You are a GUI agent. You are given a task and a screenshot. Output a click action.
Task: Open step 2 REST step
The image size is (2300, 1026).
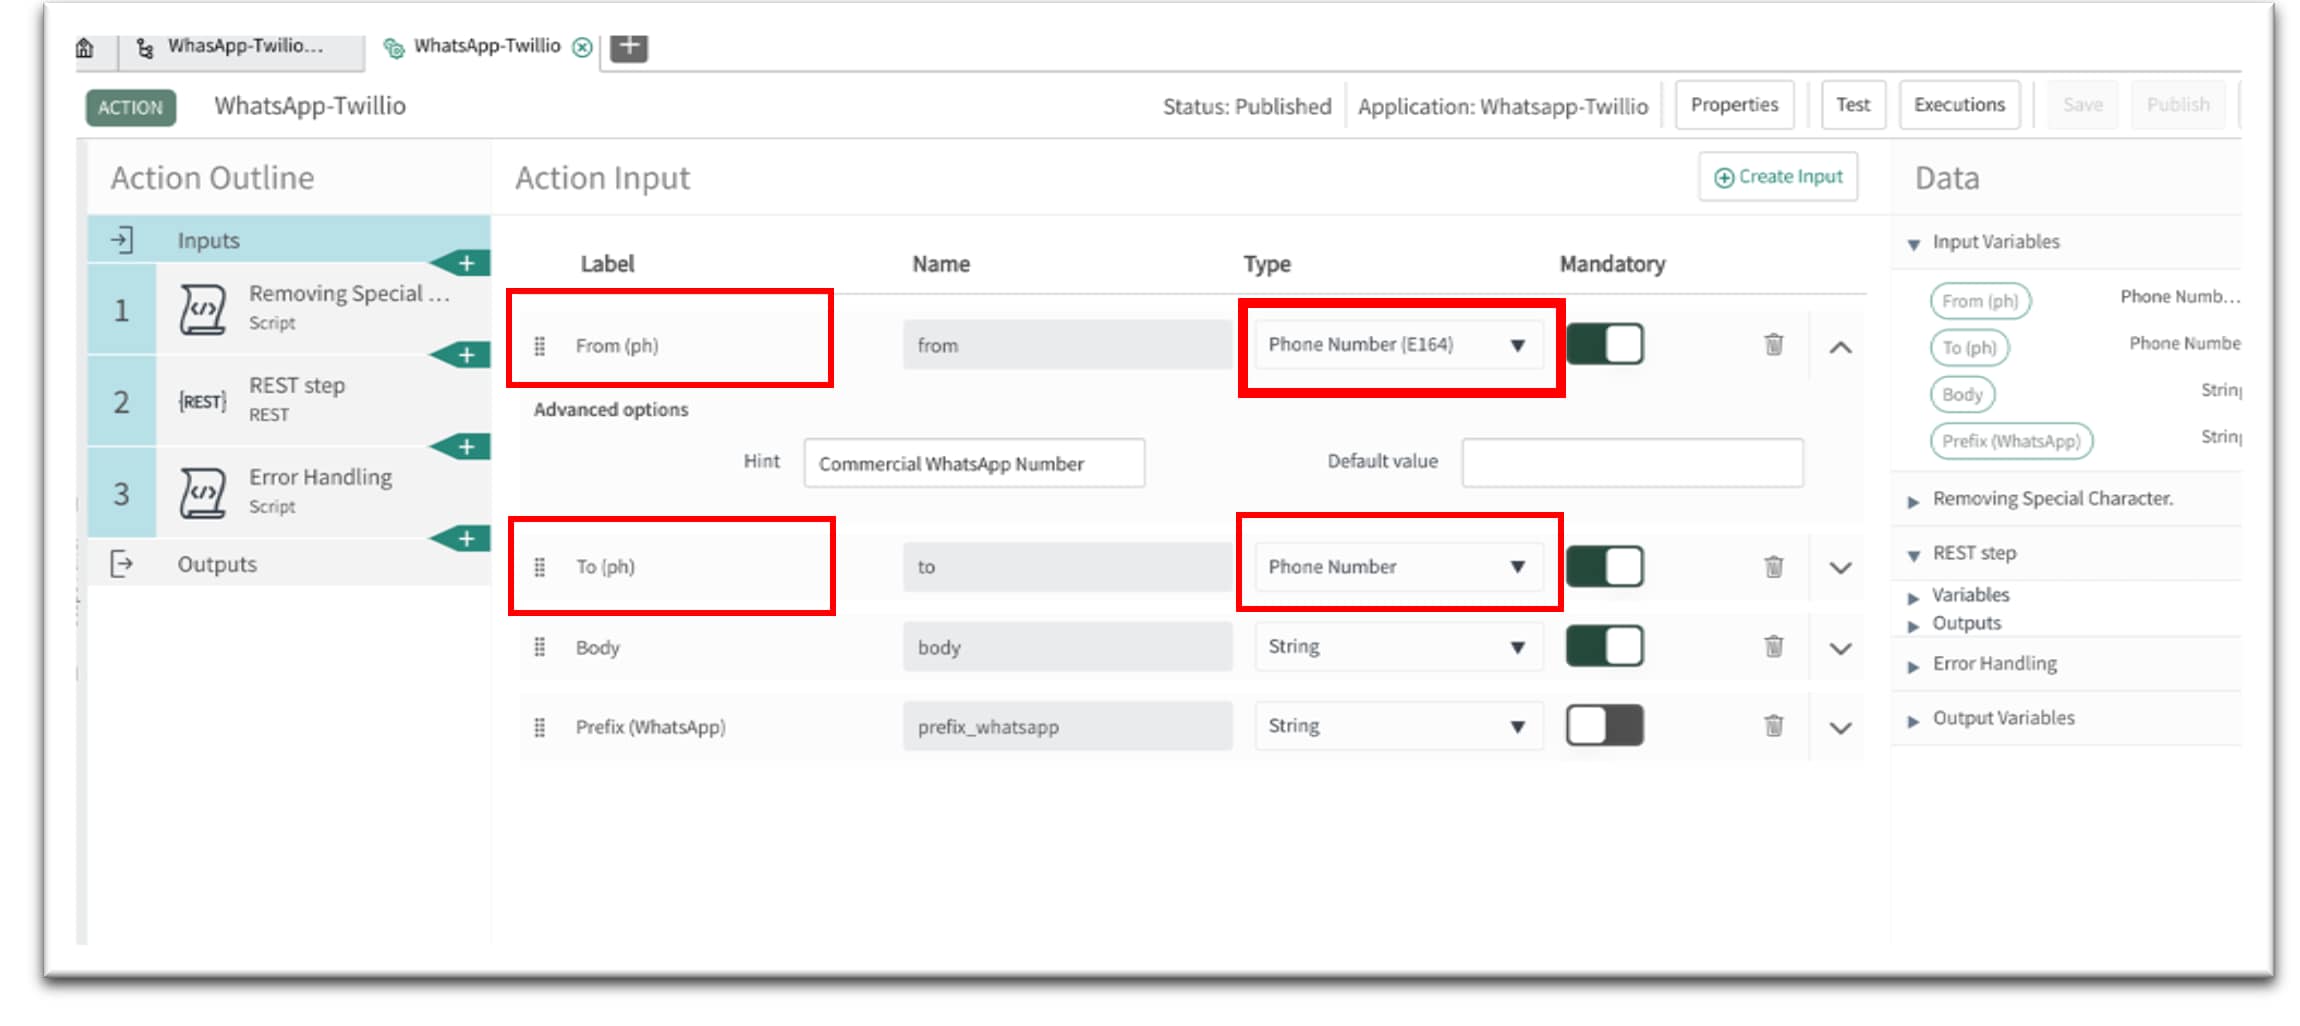coord(288,400)
